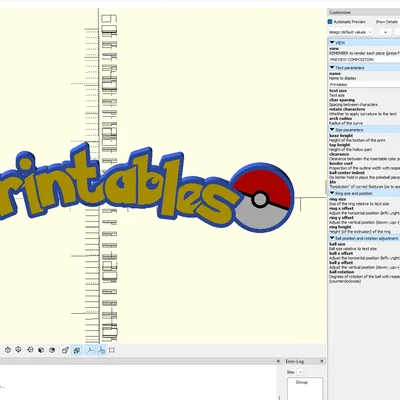Click the 'rotate characters' parameter label
Screen dimensions: 400x400
347,109
